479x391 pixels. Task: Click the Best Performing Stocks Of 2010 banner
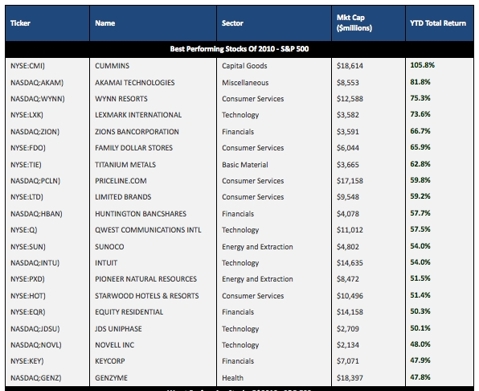(x=239, y=49)
